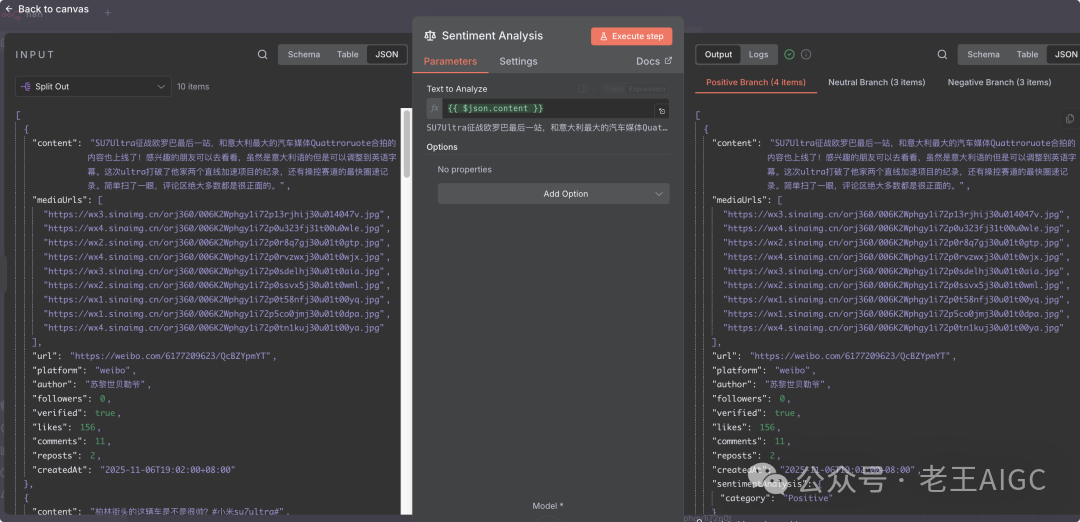Click the Back to canvas arrow
The width and height of the screenshot is (1080, 522).
click(9, 9)
